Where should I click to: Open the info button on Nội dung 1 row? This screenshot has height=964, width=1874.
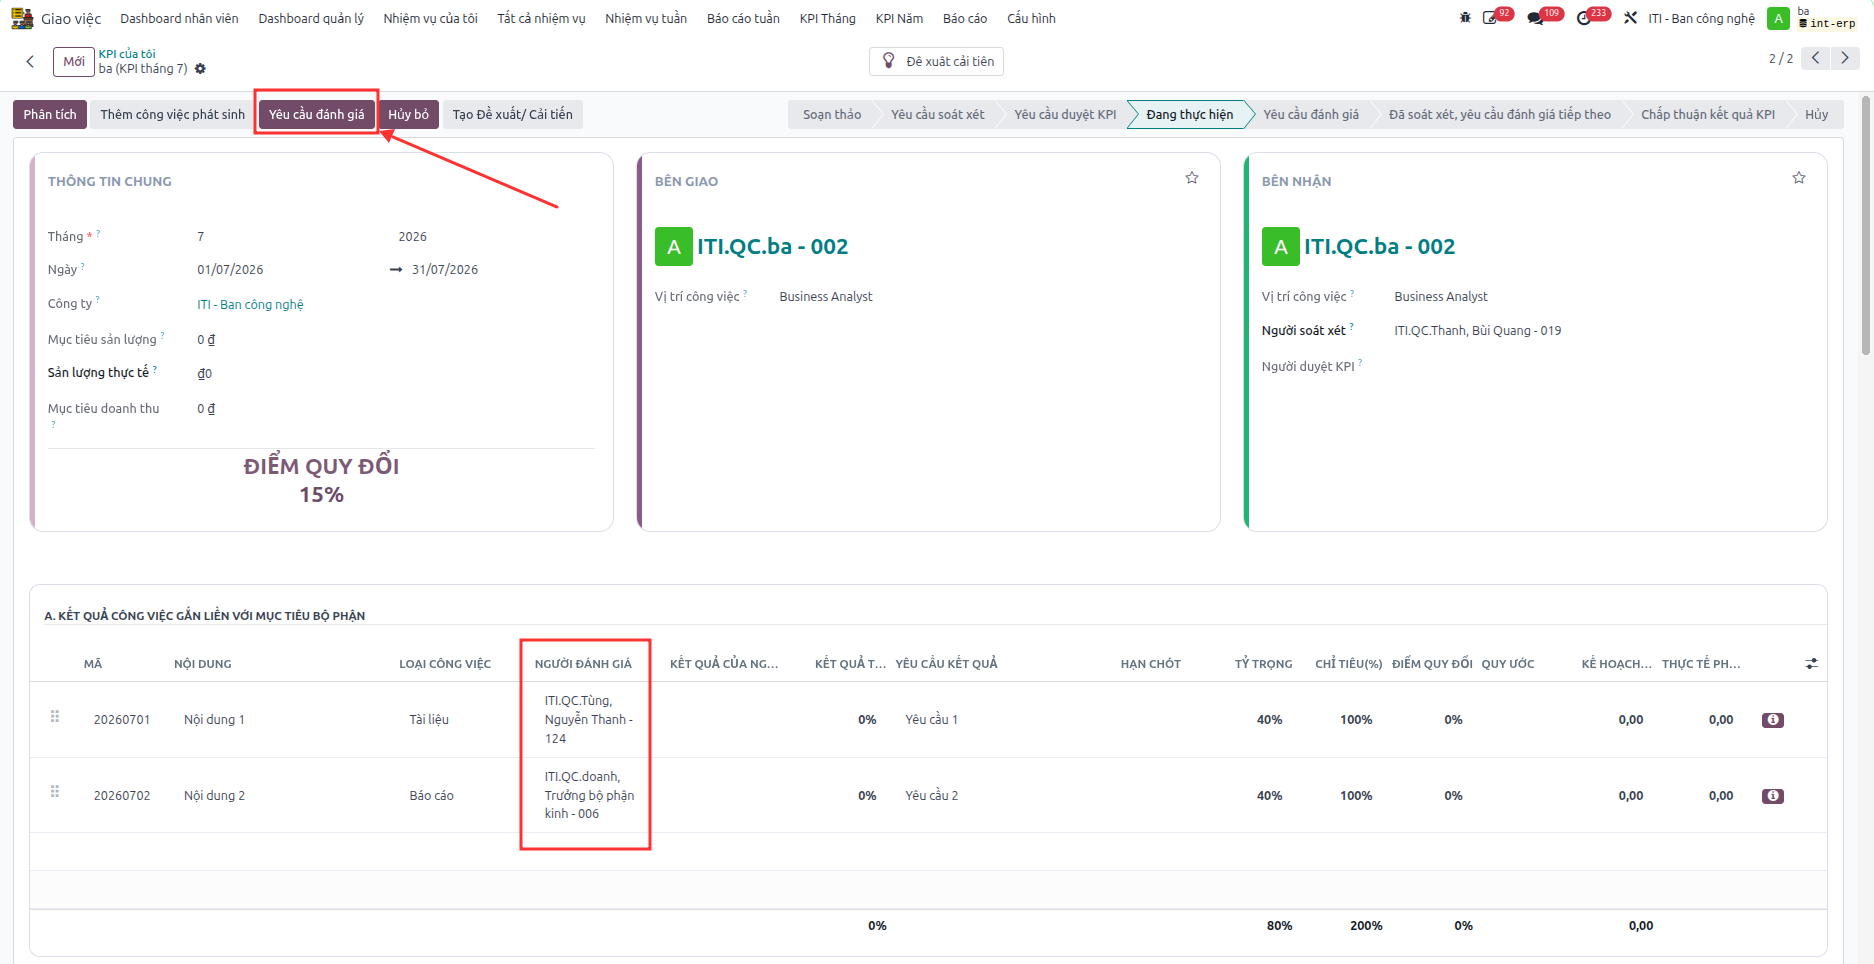[x=1773, y=720]
